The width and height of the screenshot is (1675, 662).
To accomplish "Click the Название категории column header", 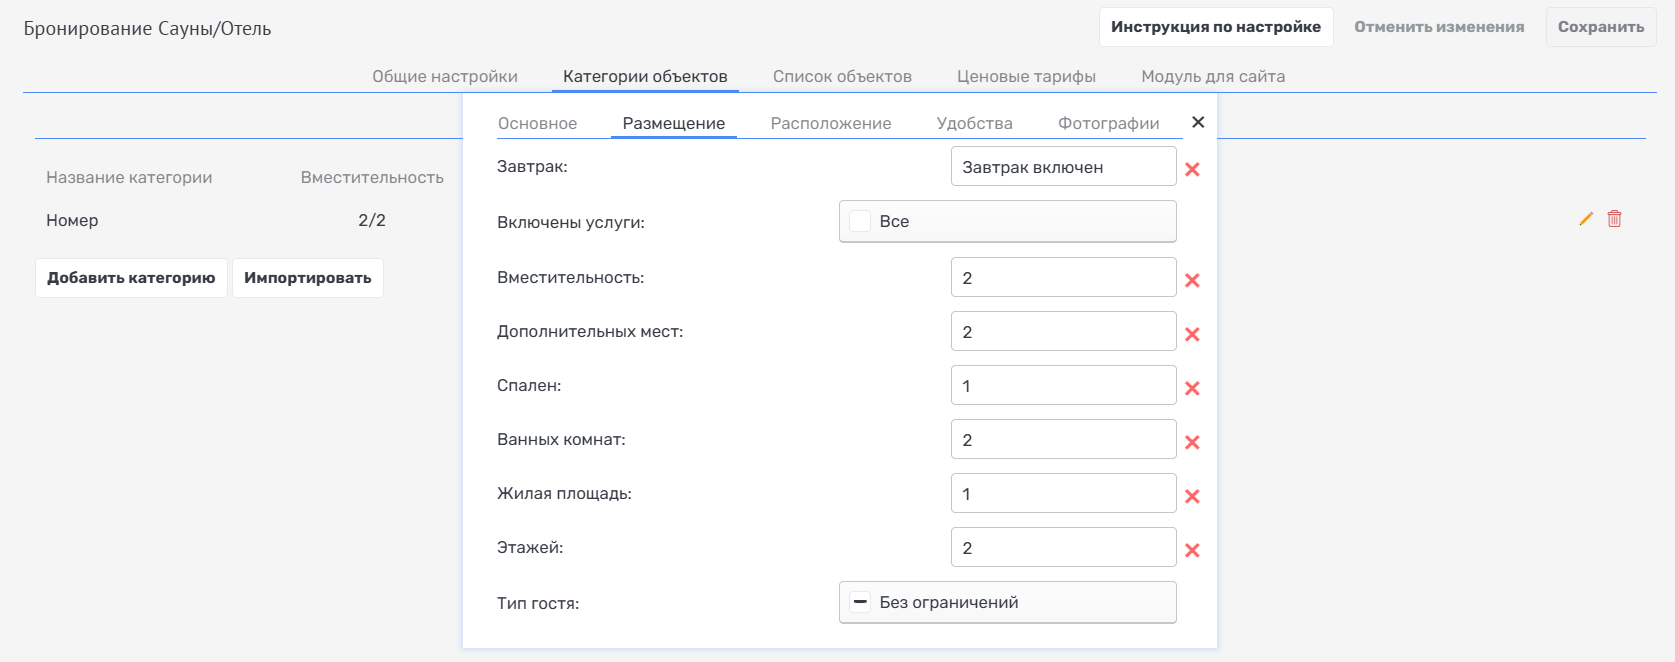I will click(129, 178).
